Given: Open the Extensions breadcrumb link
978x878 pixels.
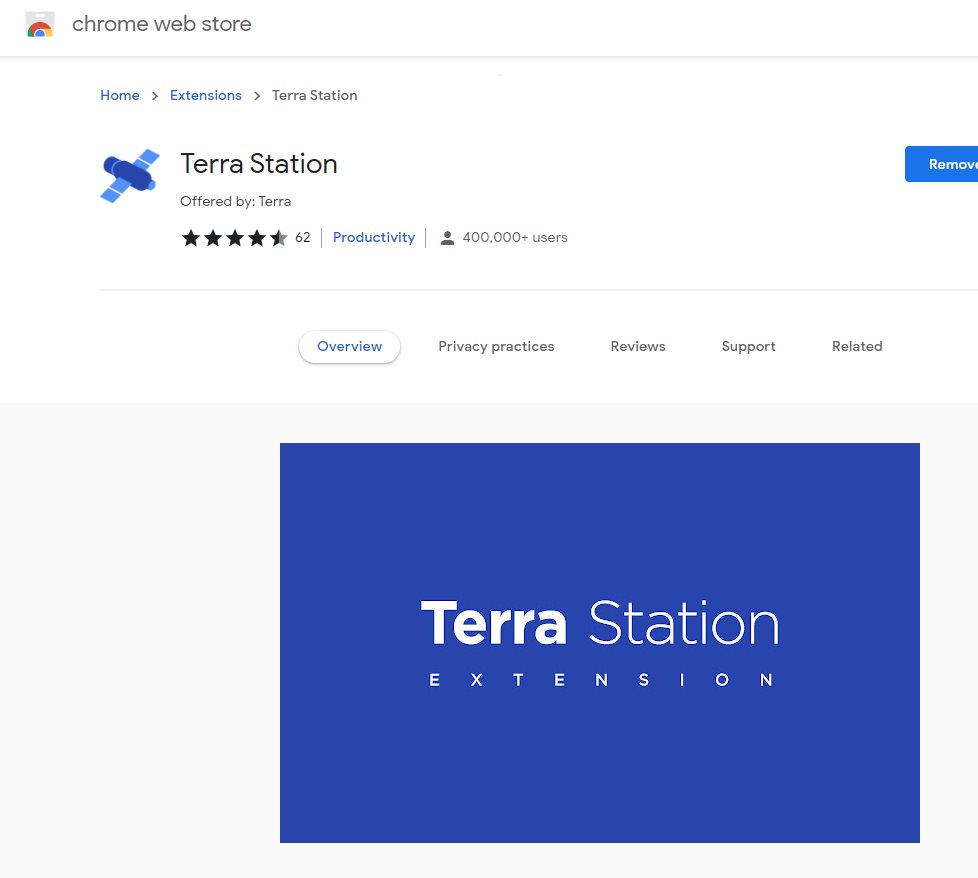Looking at the screenshot, I should click(x=206, y=96).
